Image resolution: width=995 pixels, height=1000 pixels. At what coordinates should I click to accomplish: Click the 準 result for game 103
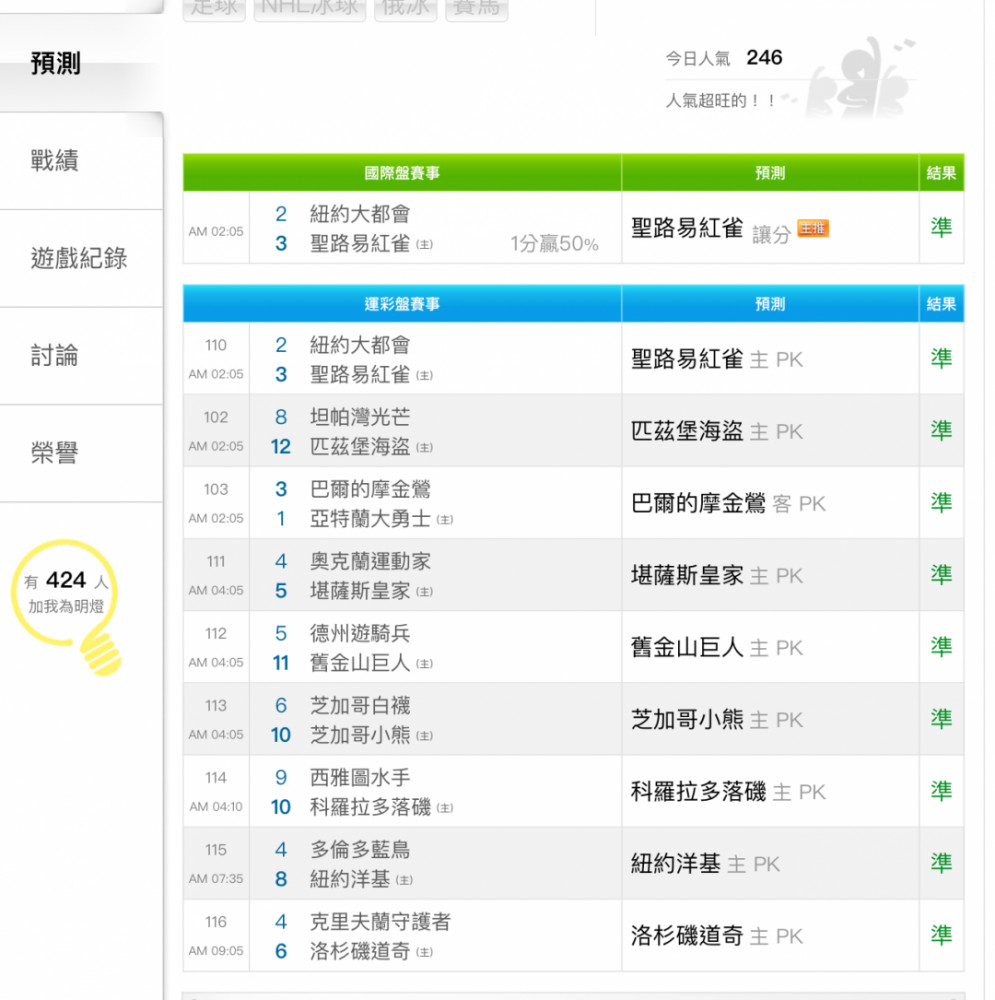pos(941,503)
